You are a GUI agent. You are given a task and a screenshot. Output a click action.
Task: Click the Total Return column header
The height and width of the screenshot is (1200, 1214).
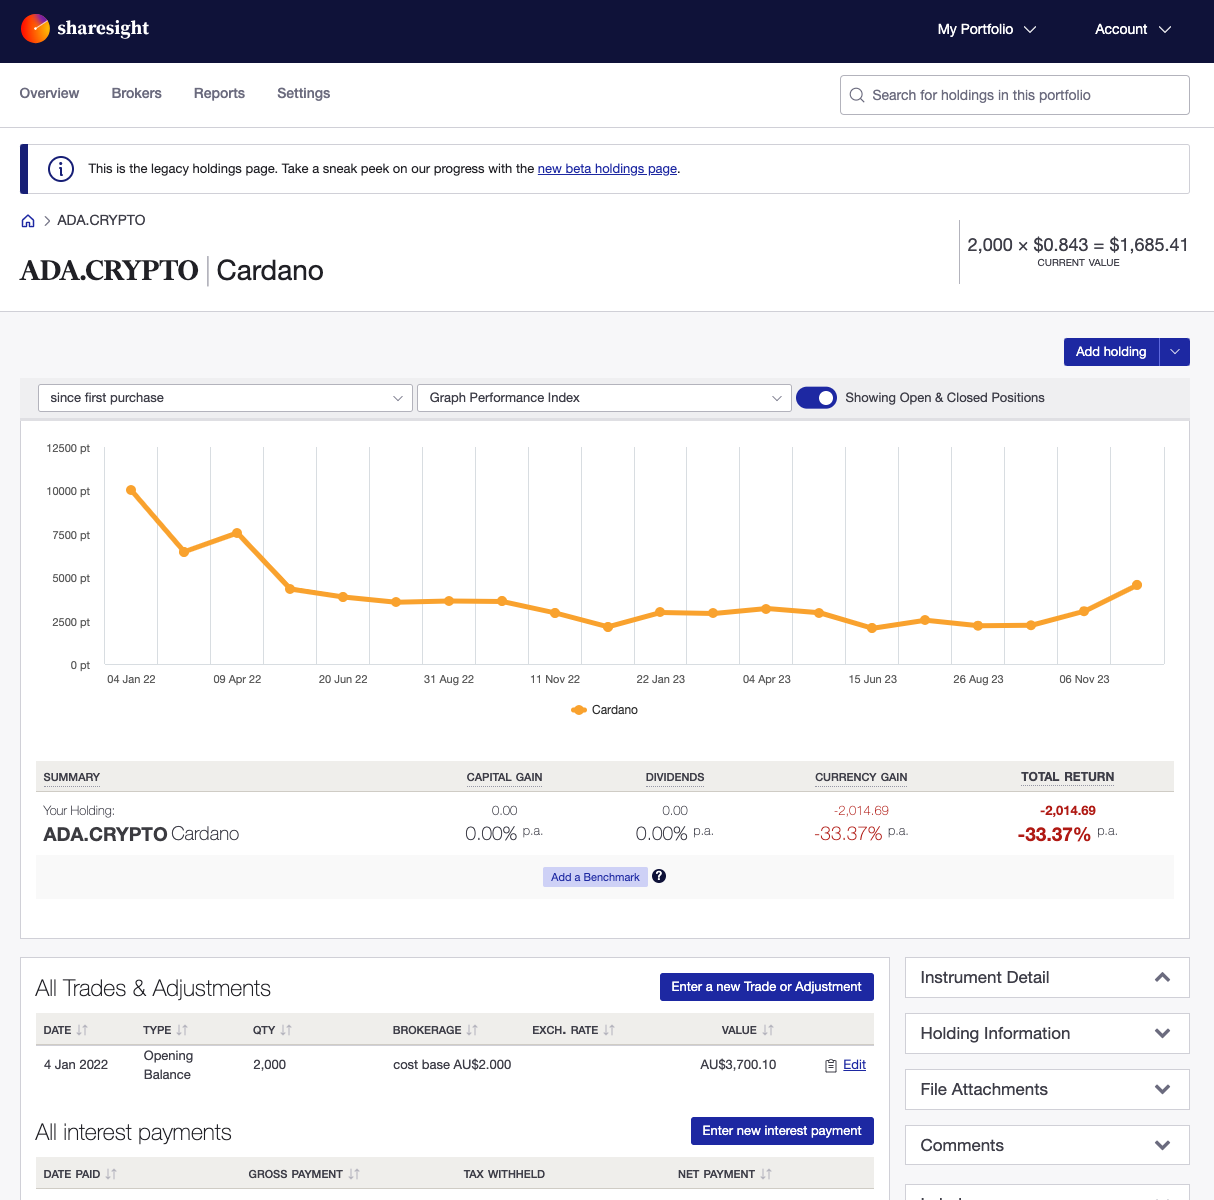(1068, 777)
